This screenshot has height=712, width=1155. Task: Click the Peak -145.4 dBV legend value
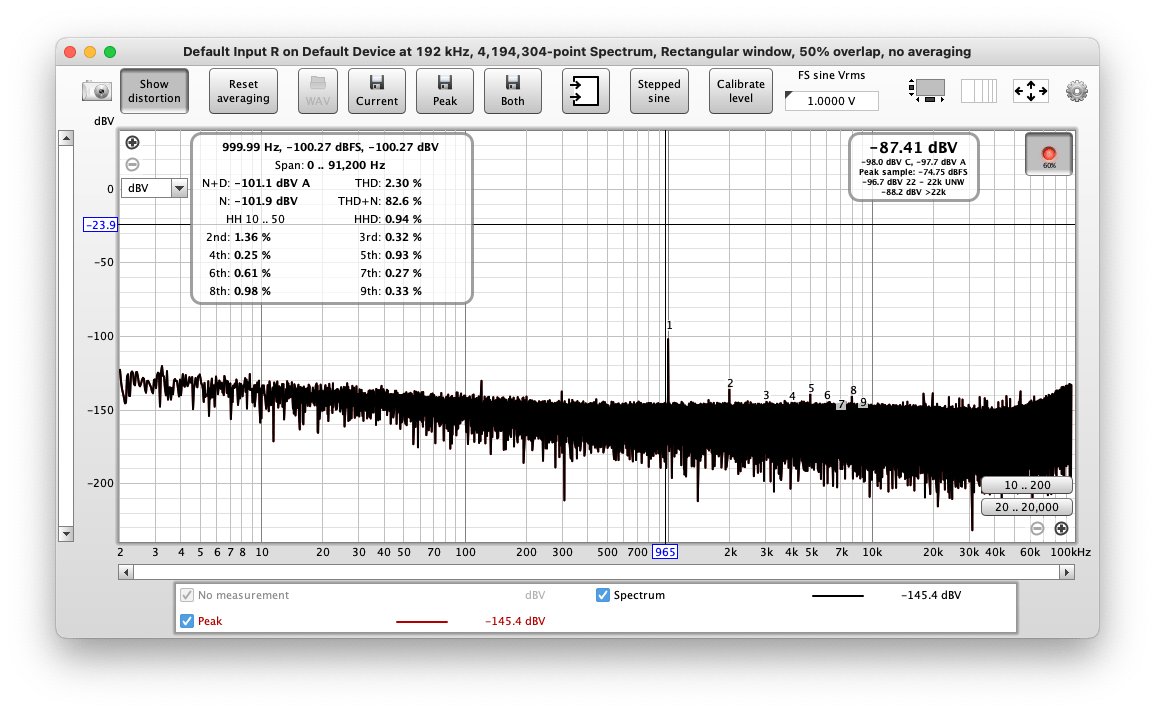click(x=515, y=621)
